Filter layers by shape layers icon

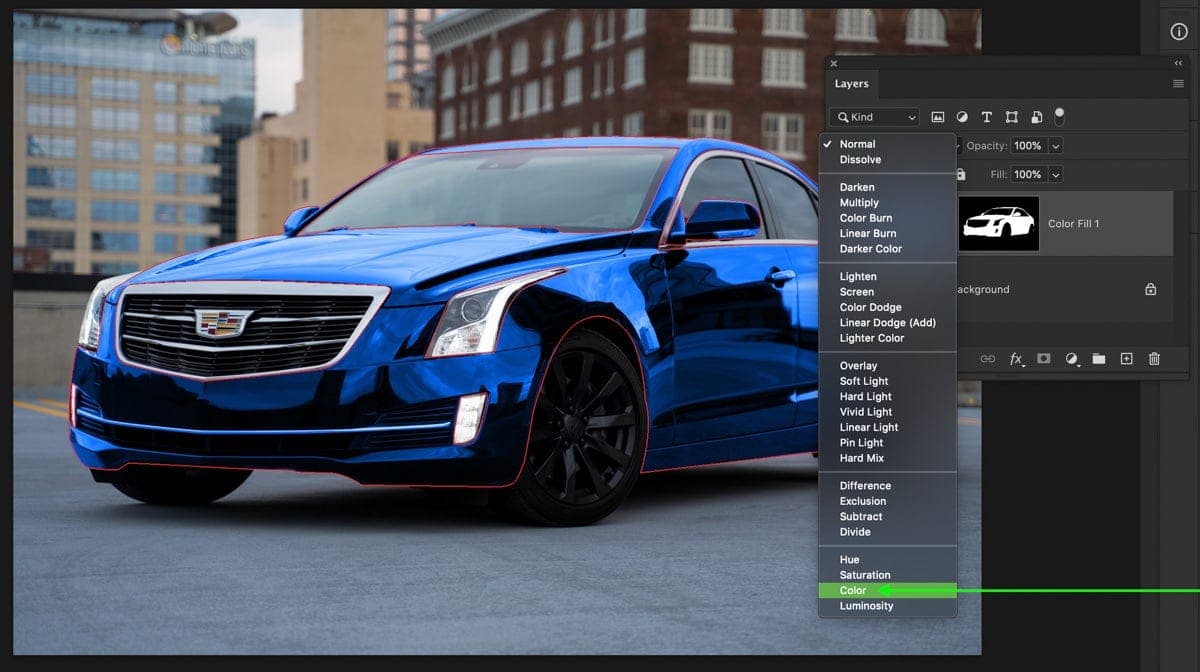coord(1012,117)
